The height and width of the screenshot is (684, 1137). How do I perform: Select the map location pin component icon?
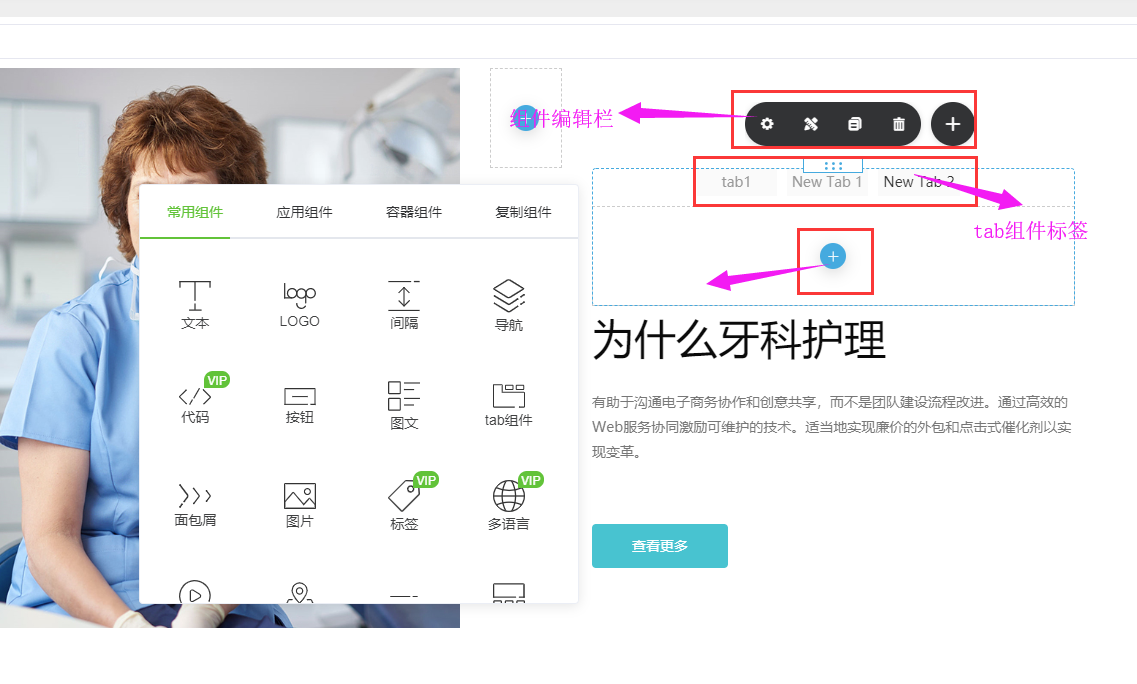coord(299,593)
